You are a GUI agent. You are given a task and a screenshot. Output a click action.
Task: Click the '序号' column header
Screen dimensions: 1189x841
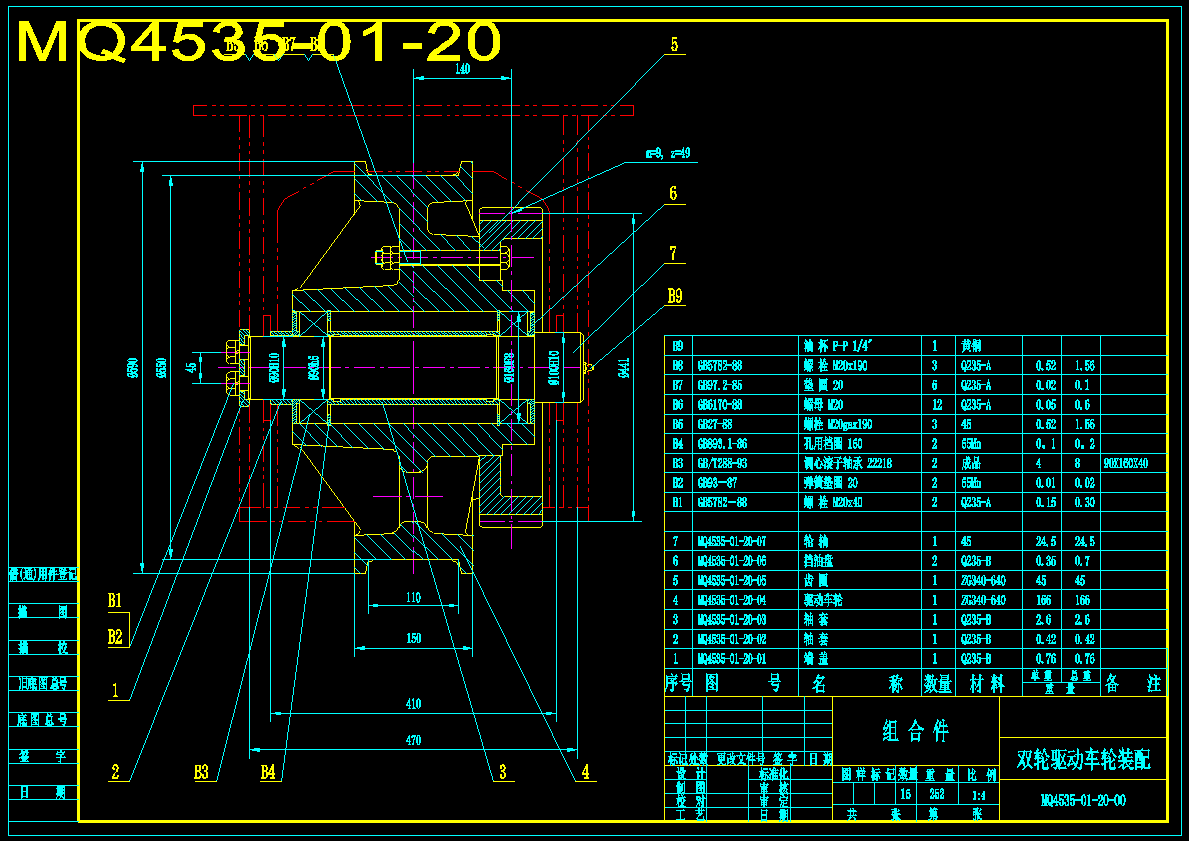[679, 683]
